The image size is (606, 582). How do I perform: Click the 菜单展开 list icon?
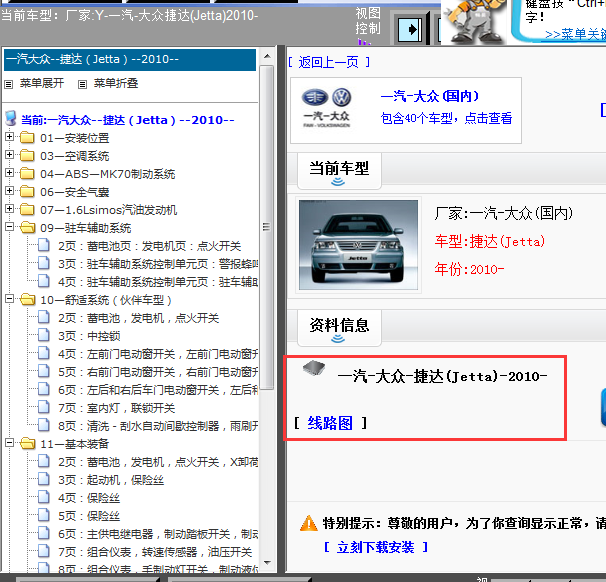point(9,84)
